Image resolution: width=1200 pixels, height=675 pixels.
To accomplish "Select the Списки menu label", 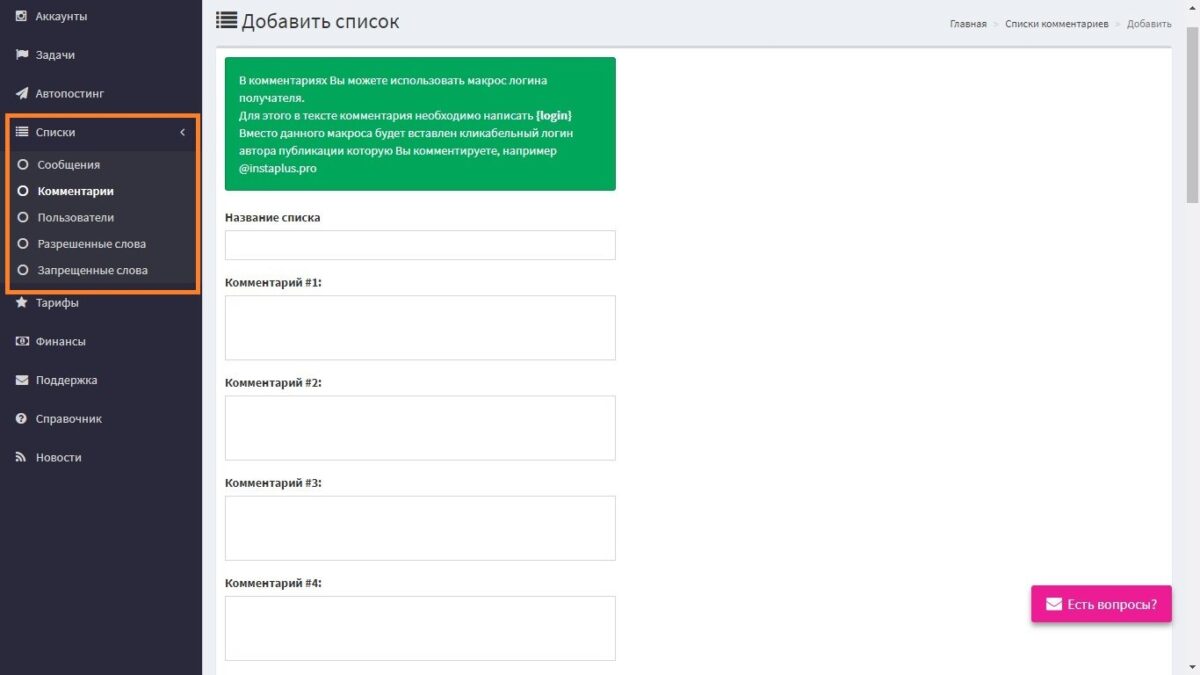I will pos(55,132).
